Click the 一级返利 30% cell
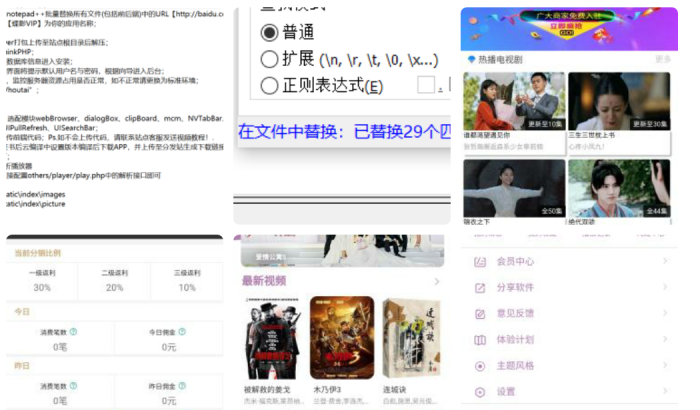This screenshot has height=410, width=700. [x=42, y=281]
